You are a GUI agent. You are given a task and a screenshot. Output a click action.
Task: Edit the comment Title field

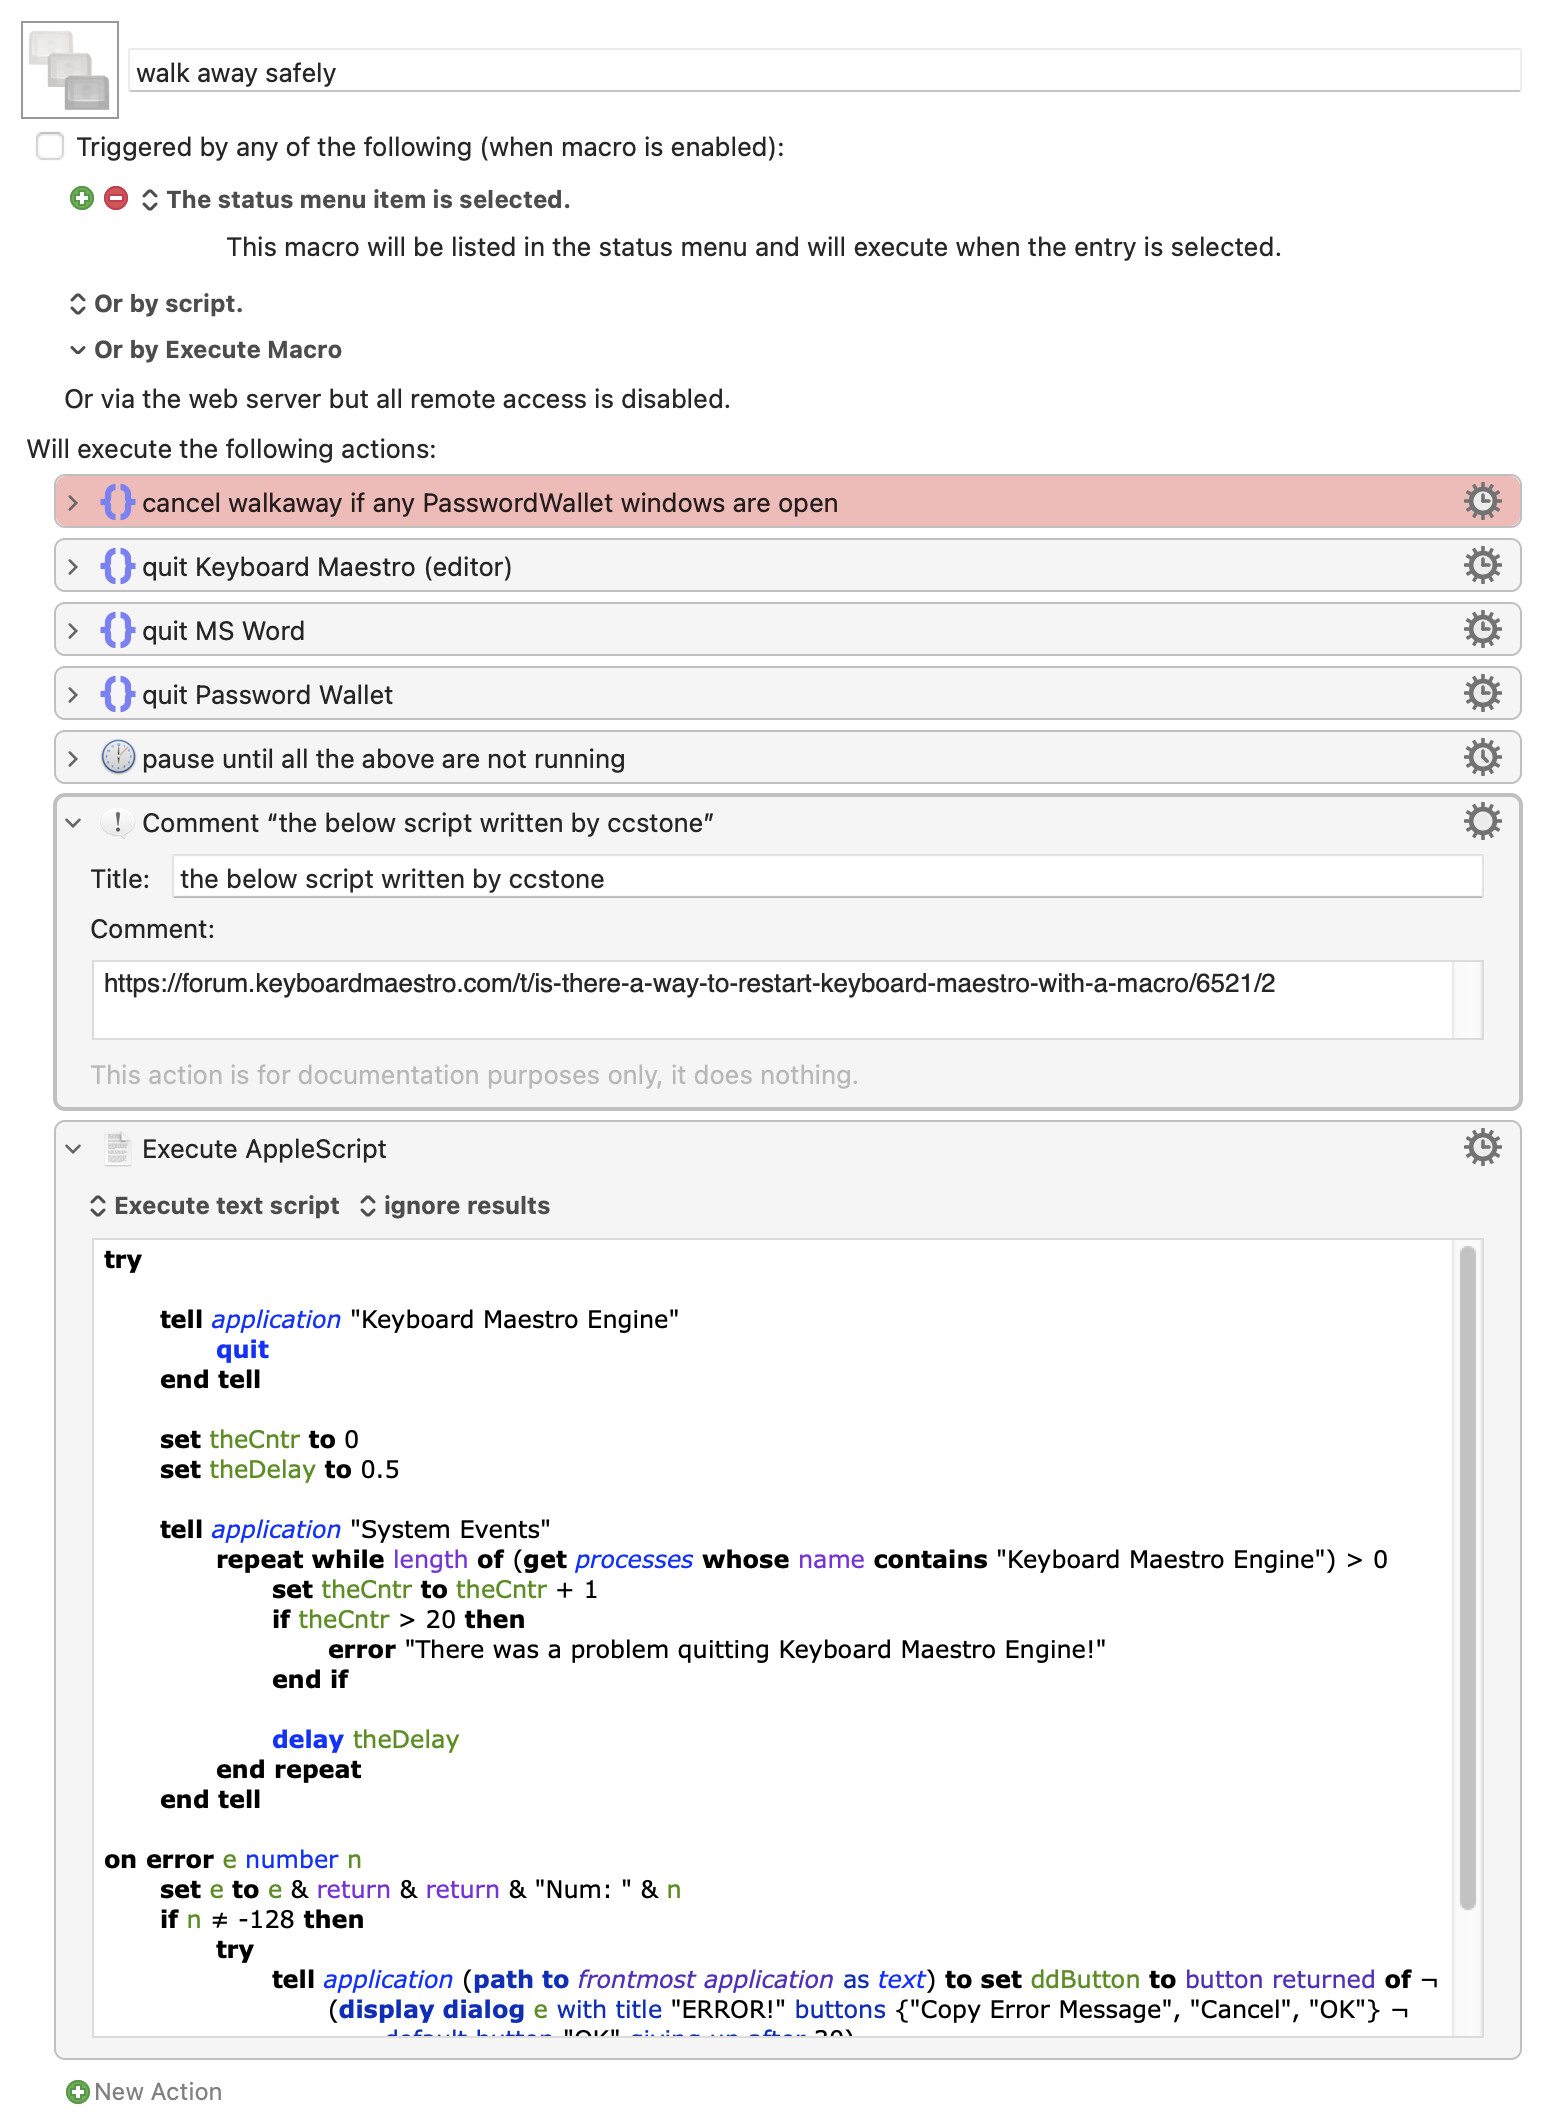(827, 878)
